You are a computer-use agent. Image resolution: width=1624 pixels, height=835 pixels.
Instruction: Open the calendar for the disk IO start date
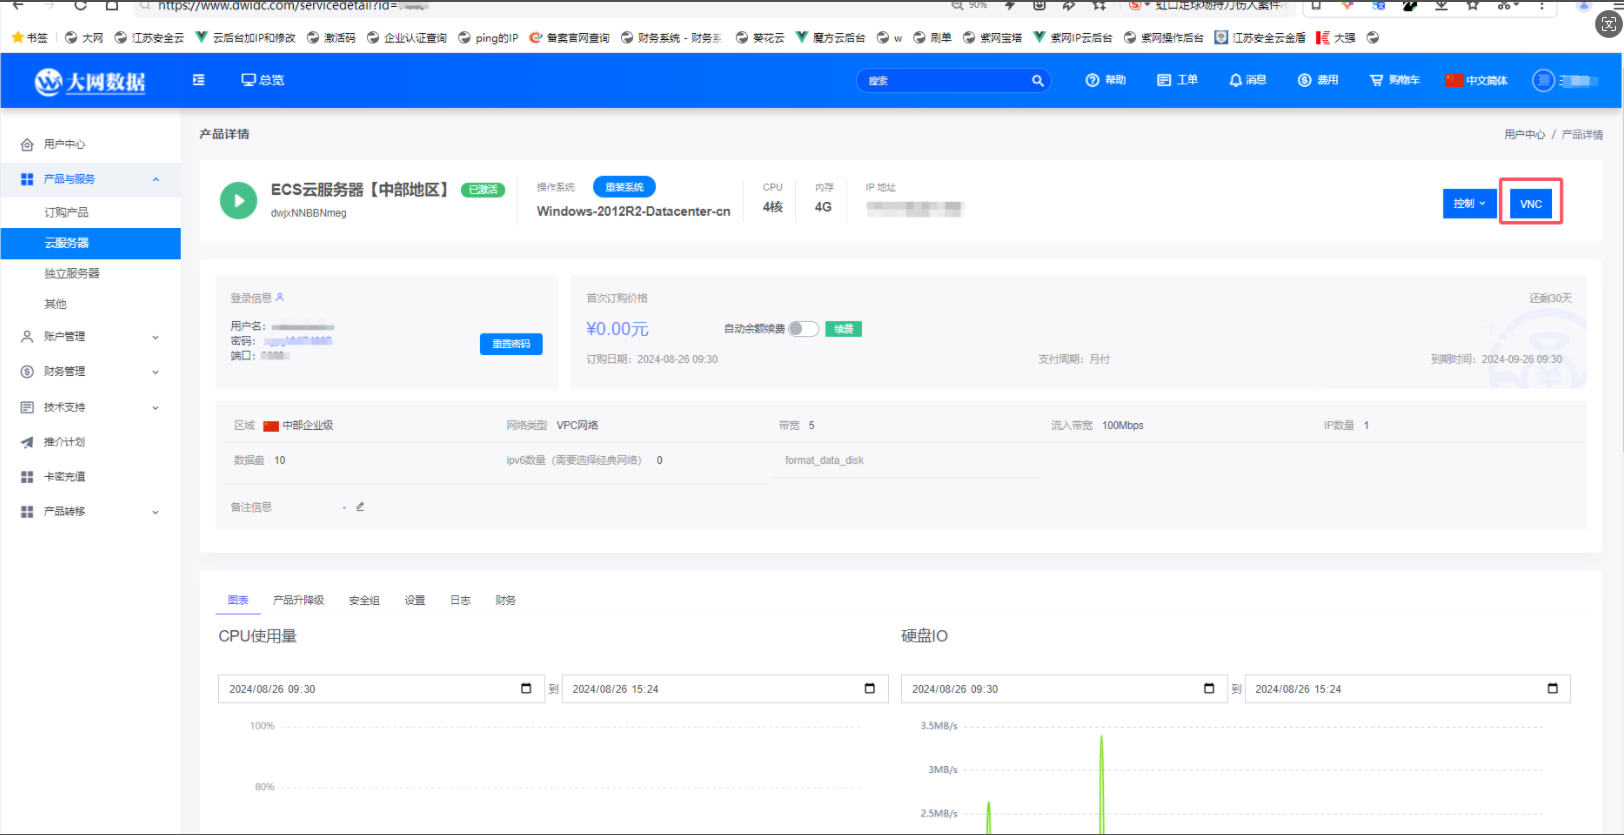(1209, 688)
